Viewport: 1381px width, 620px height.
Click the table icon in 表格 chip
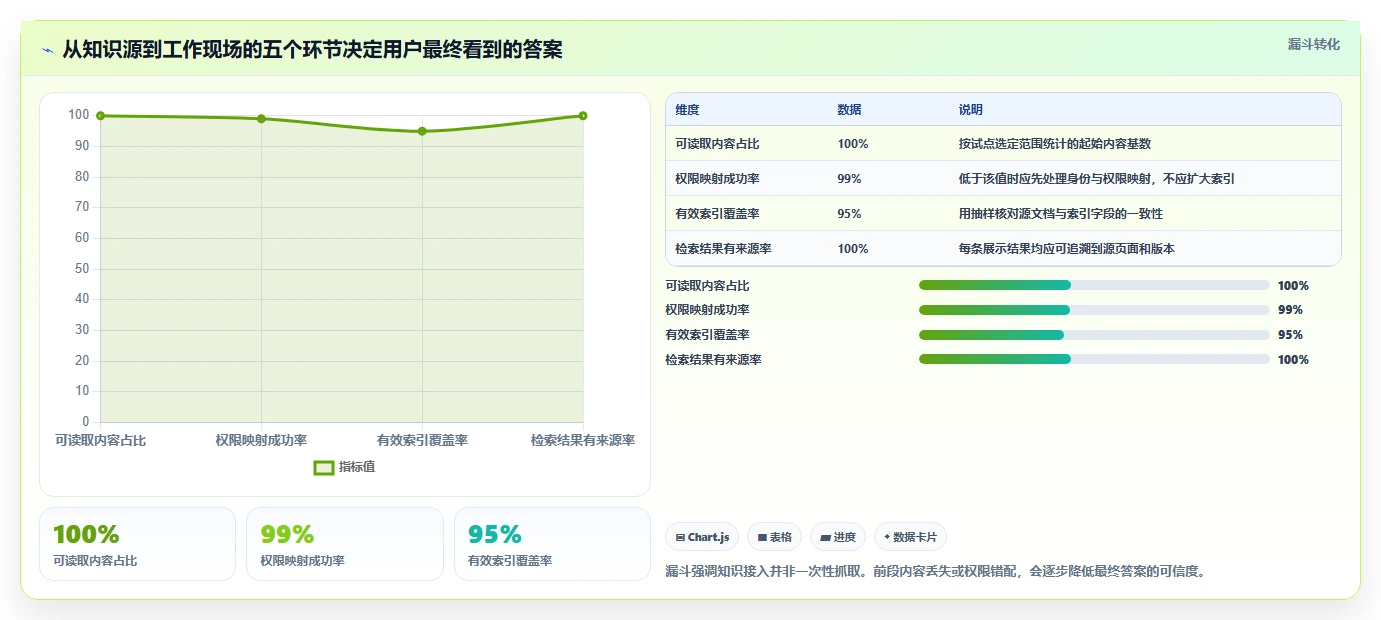[762, 538]
